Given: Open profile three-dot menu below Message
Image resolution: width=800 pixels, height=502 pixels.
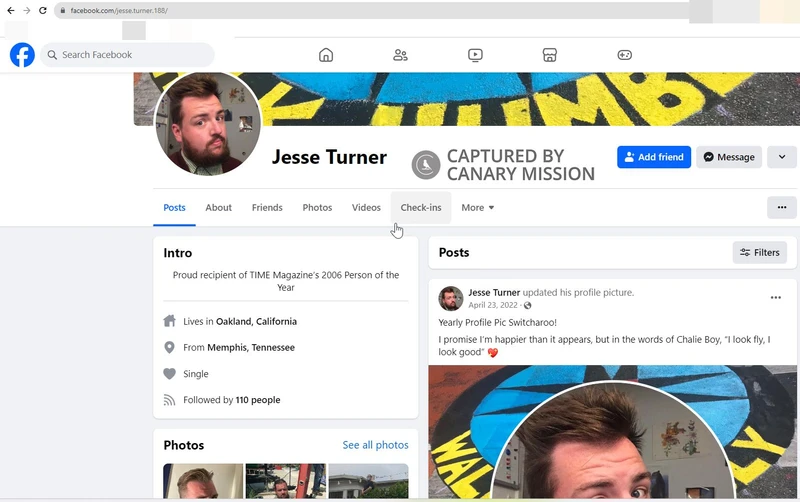Looking at the screenshot, I should tap(782, 208).
